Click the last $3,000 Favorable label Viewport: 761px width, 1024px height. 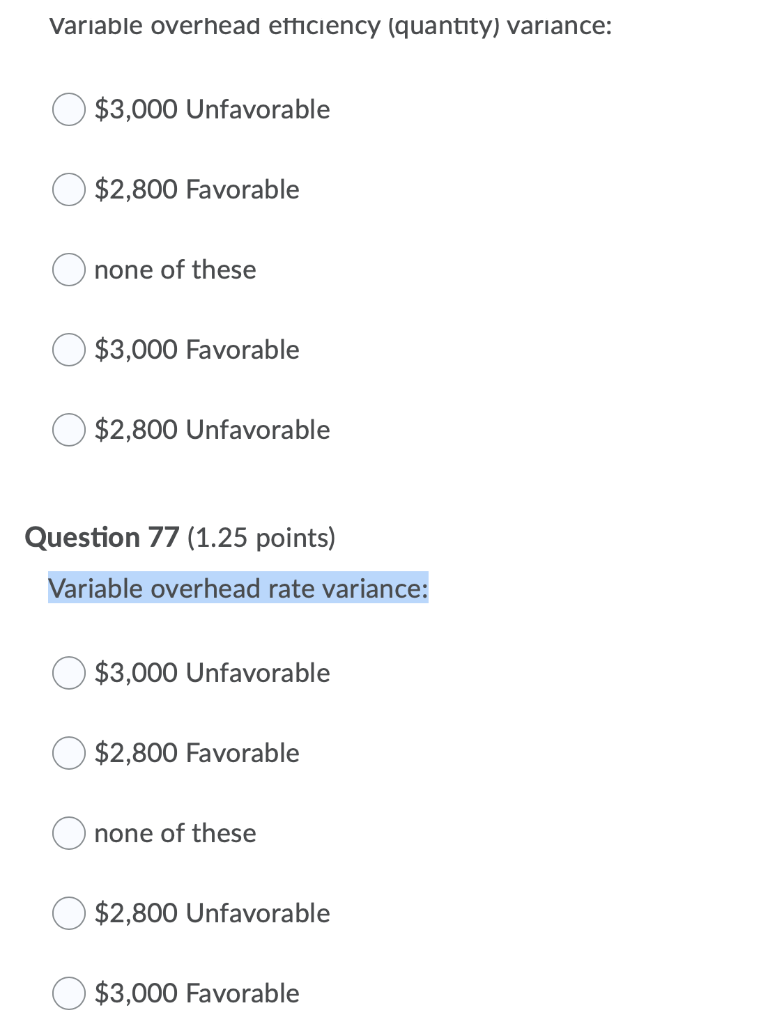196,992
